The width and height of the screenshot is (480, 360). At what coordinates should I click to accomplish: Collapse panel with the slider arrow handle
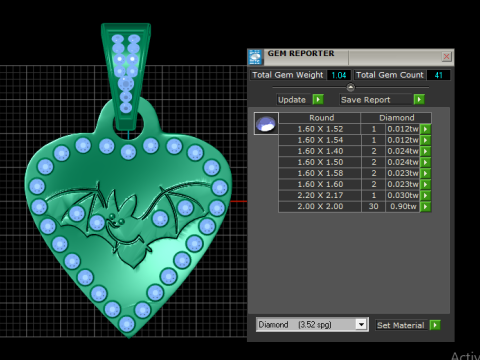pos(351,87)
